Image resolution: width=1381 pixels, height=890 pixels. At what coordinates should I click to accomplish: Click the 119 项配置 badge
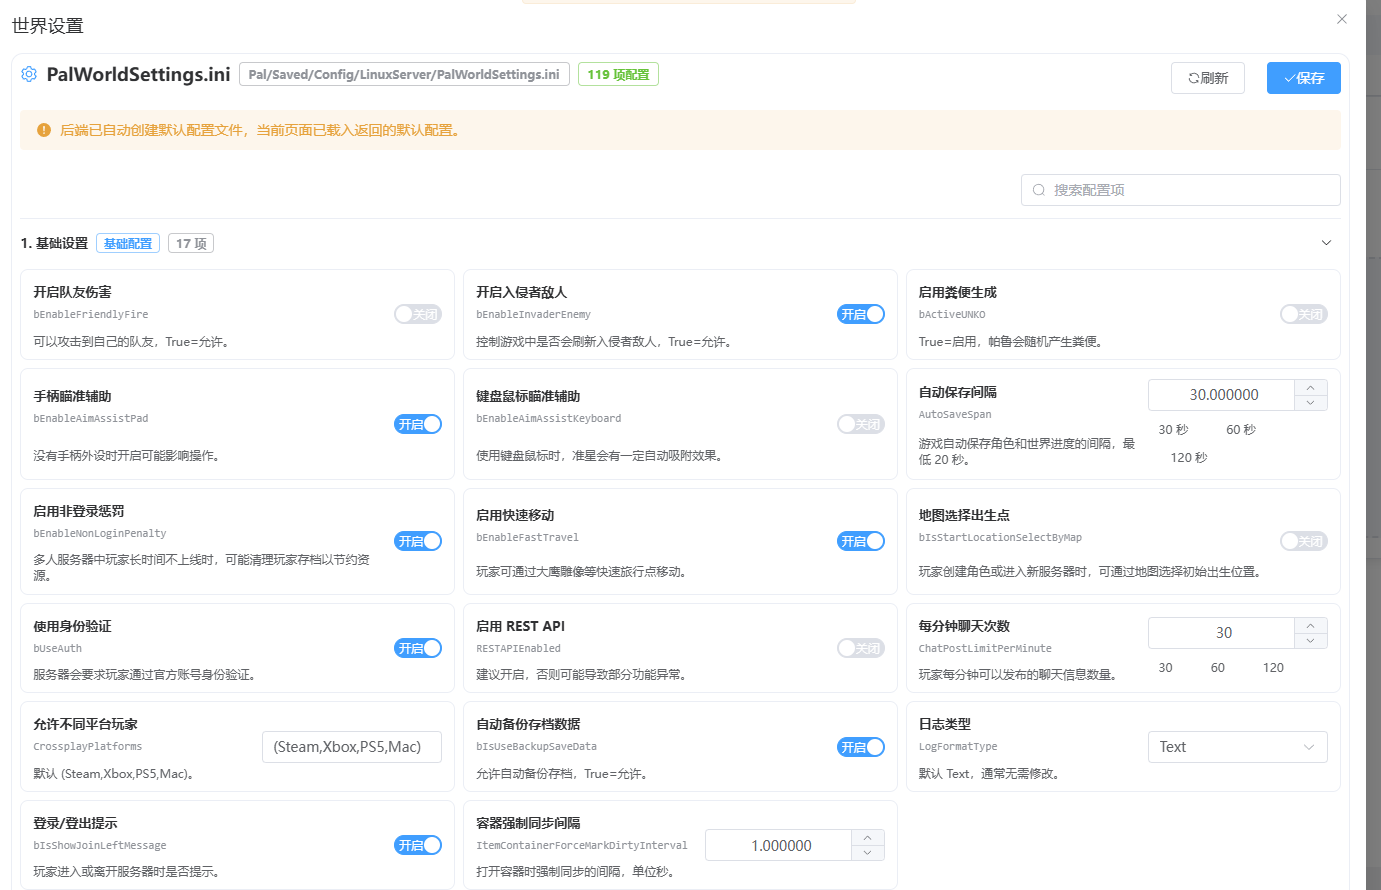pyautogui.click(x=618, y=74)
